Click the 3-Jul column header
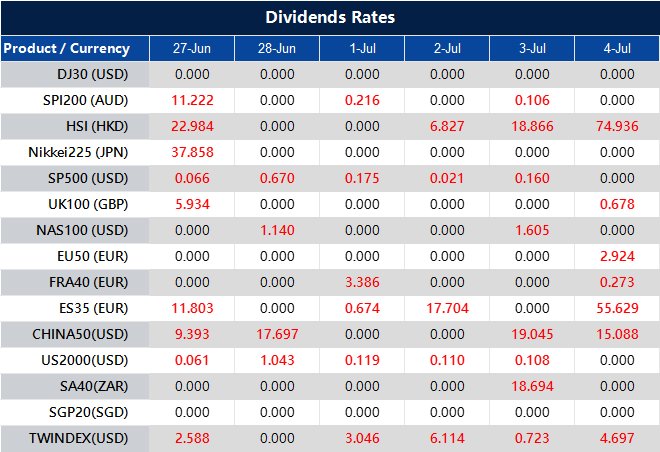The image size is (660, 452). click(531, 48)
